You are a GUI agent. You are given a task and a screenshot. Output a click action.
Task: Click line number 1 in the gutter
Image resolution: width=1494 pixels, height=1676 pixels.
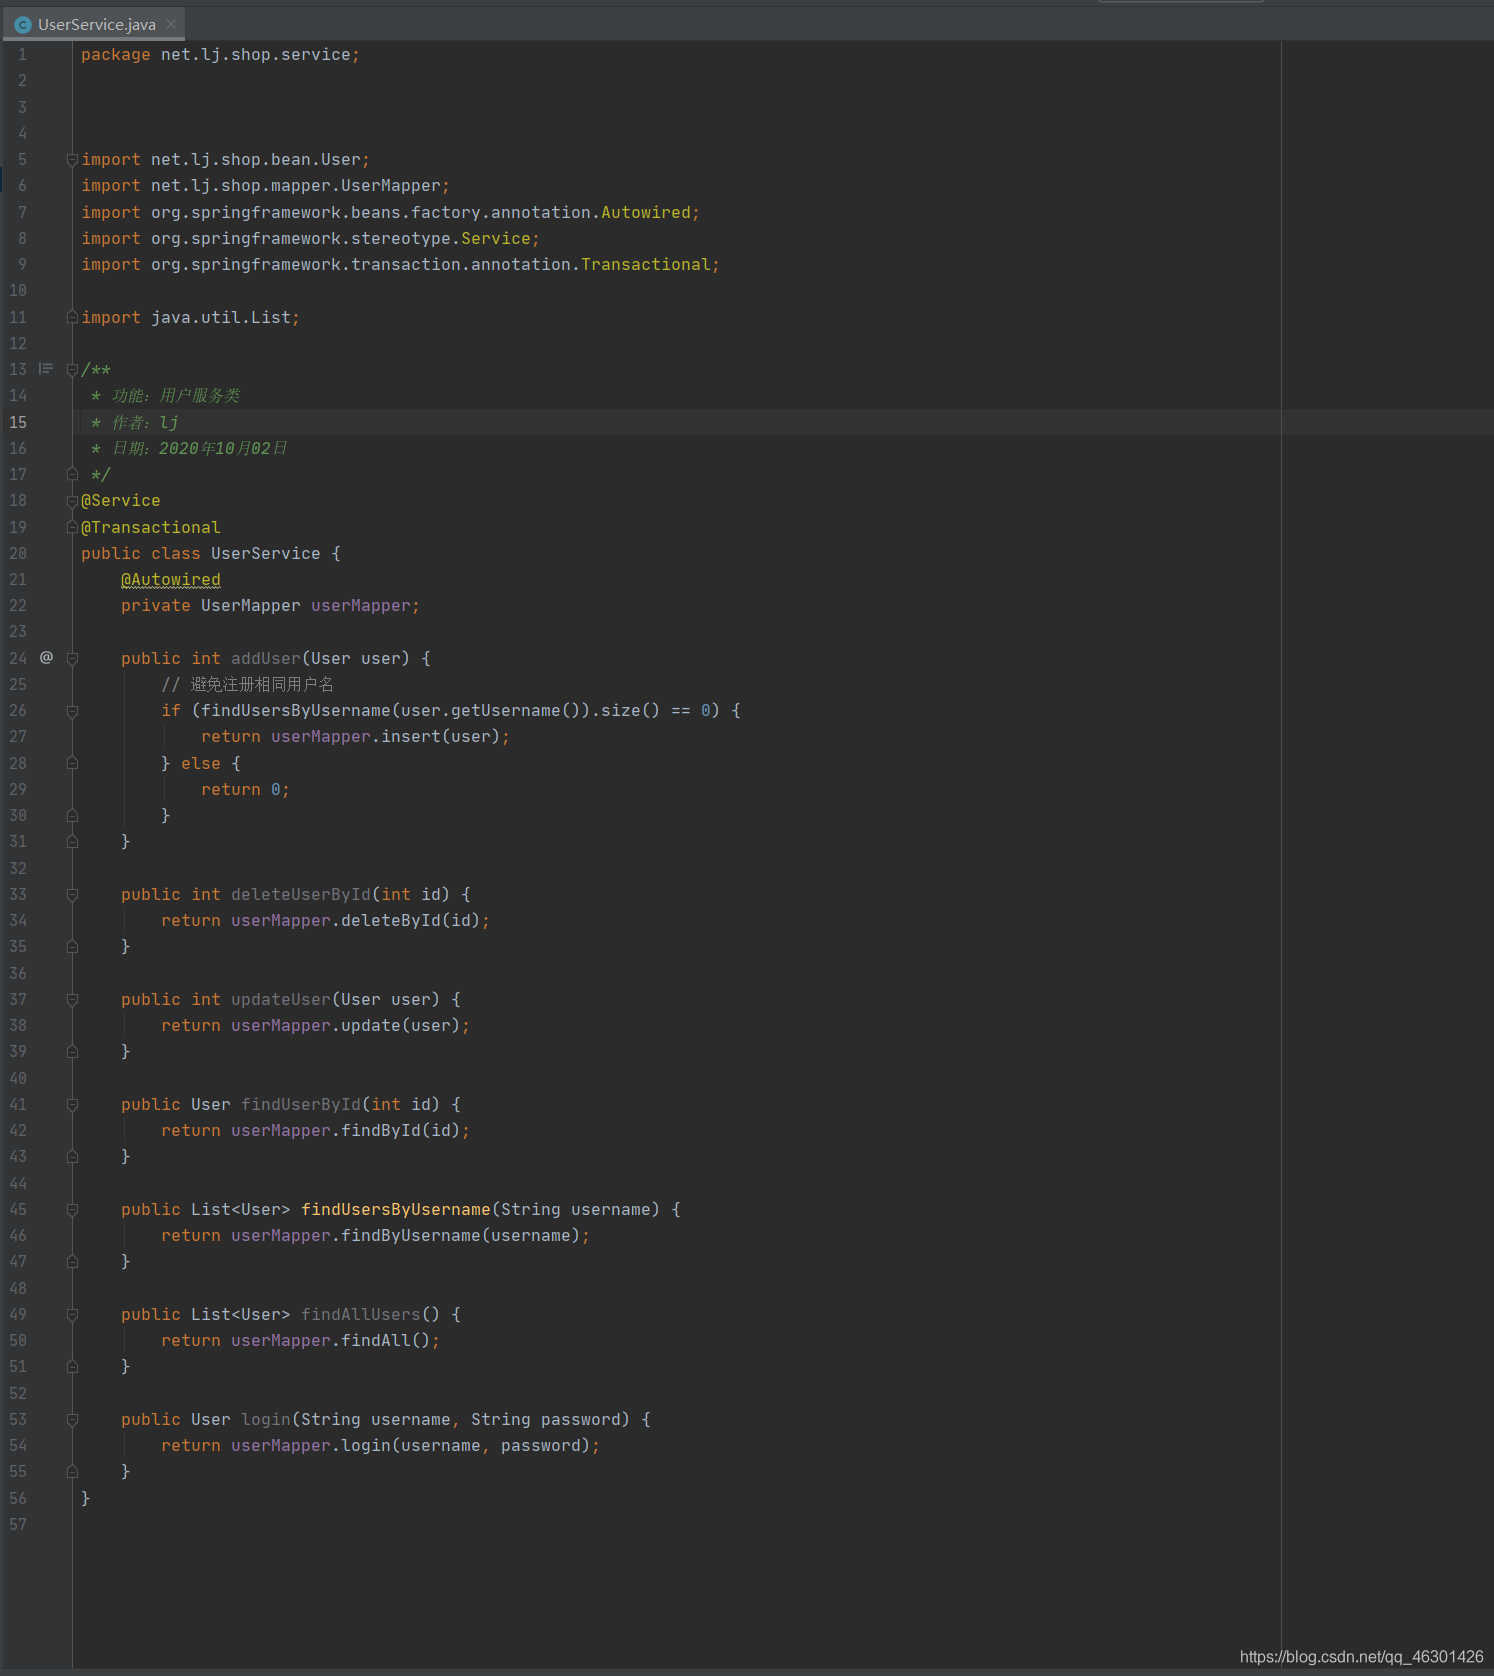(x=22, y=55)
